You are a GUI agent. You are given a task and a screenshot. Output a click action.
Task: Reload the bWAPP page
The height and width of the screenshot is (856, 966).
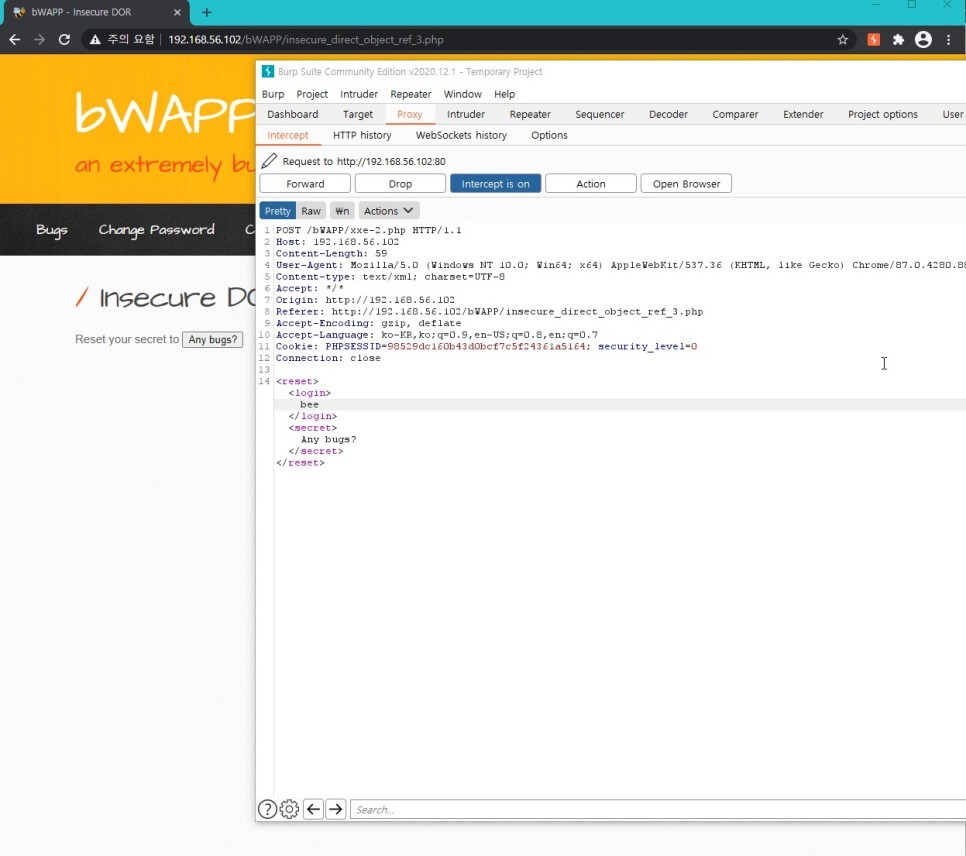pos(64,39)
